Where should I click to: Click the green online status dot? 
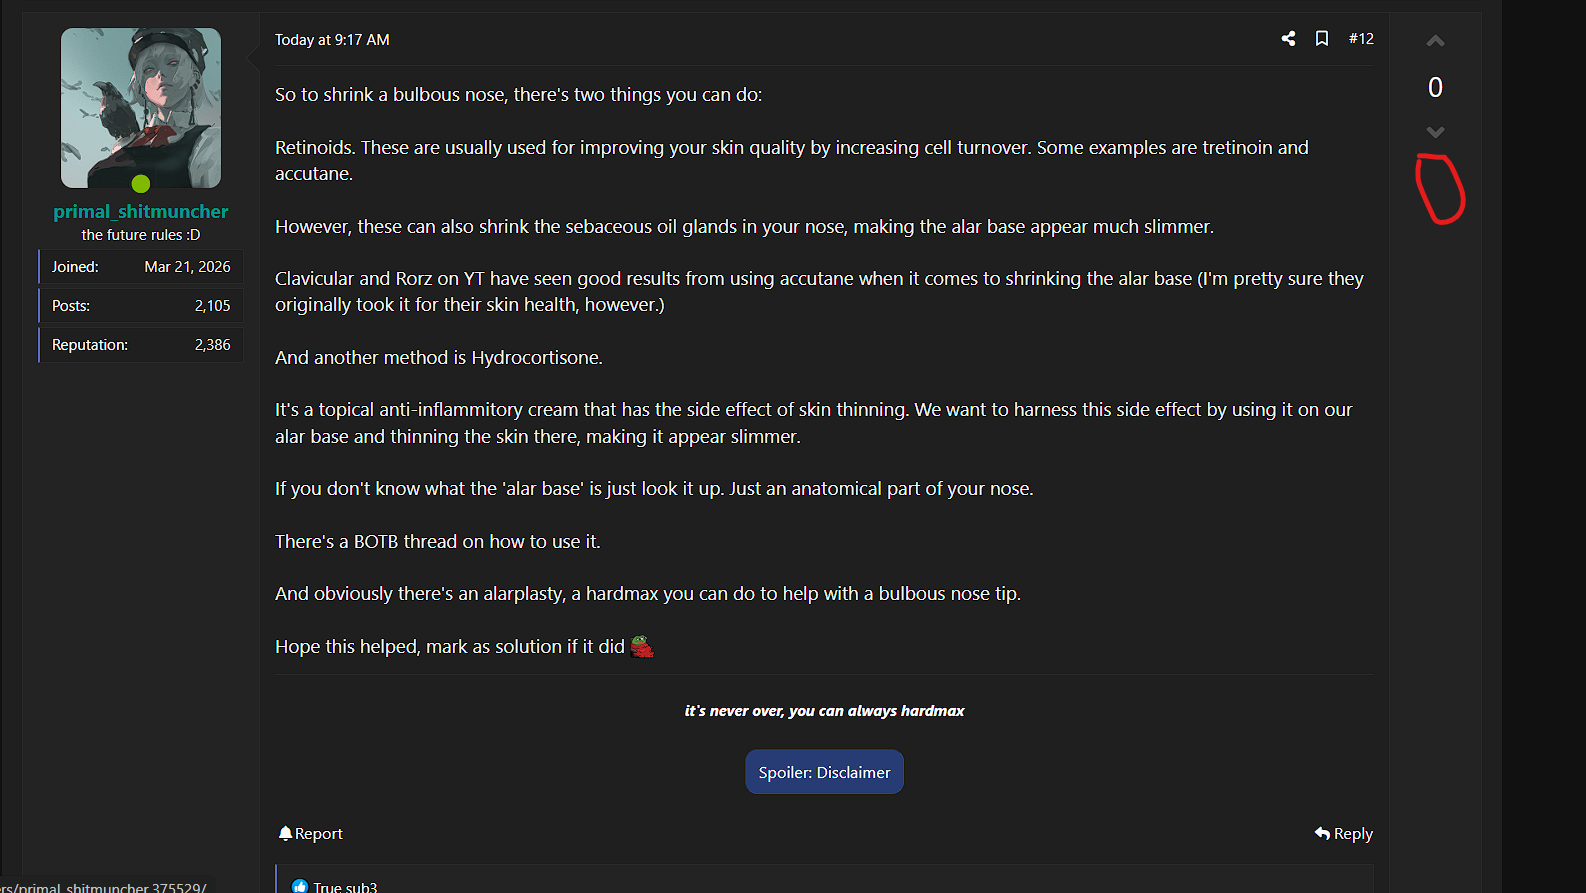pos(141,184)
